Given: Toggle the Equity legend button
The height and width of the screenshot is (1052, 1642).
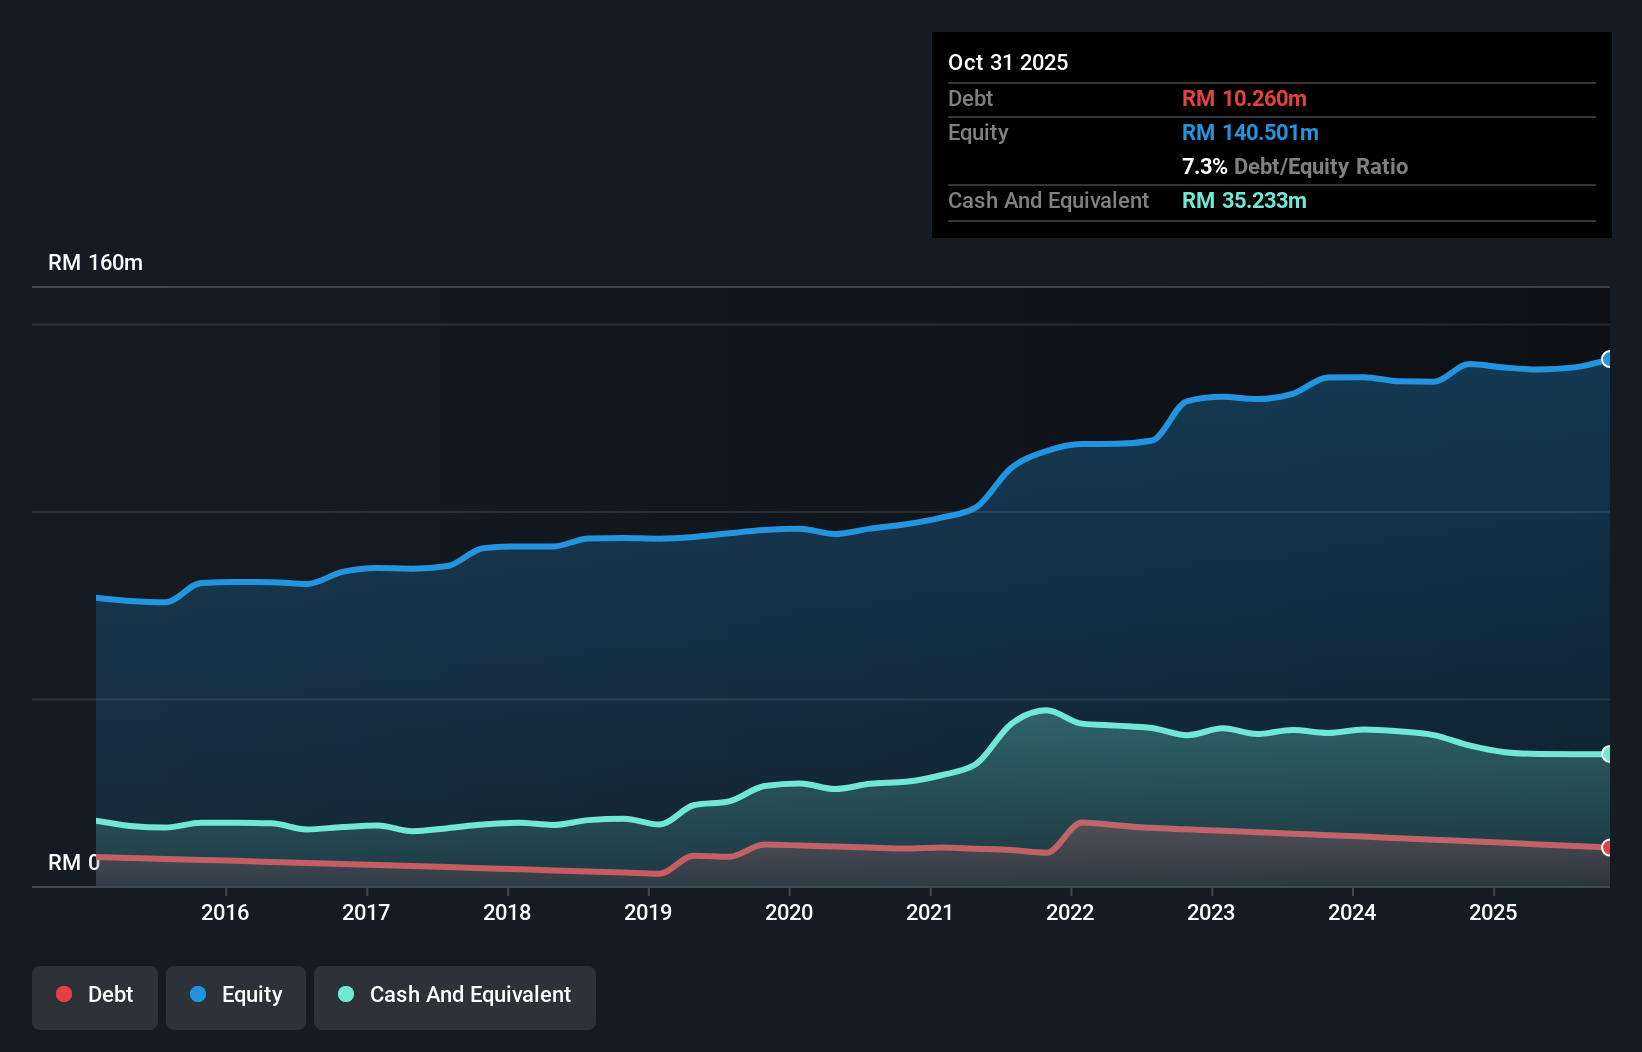Looking at the screenshot, I should 236,997.
